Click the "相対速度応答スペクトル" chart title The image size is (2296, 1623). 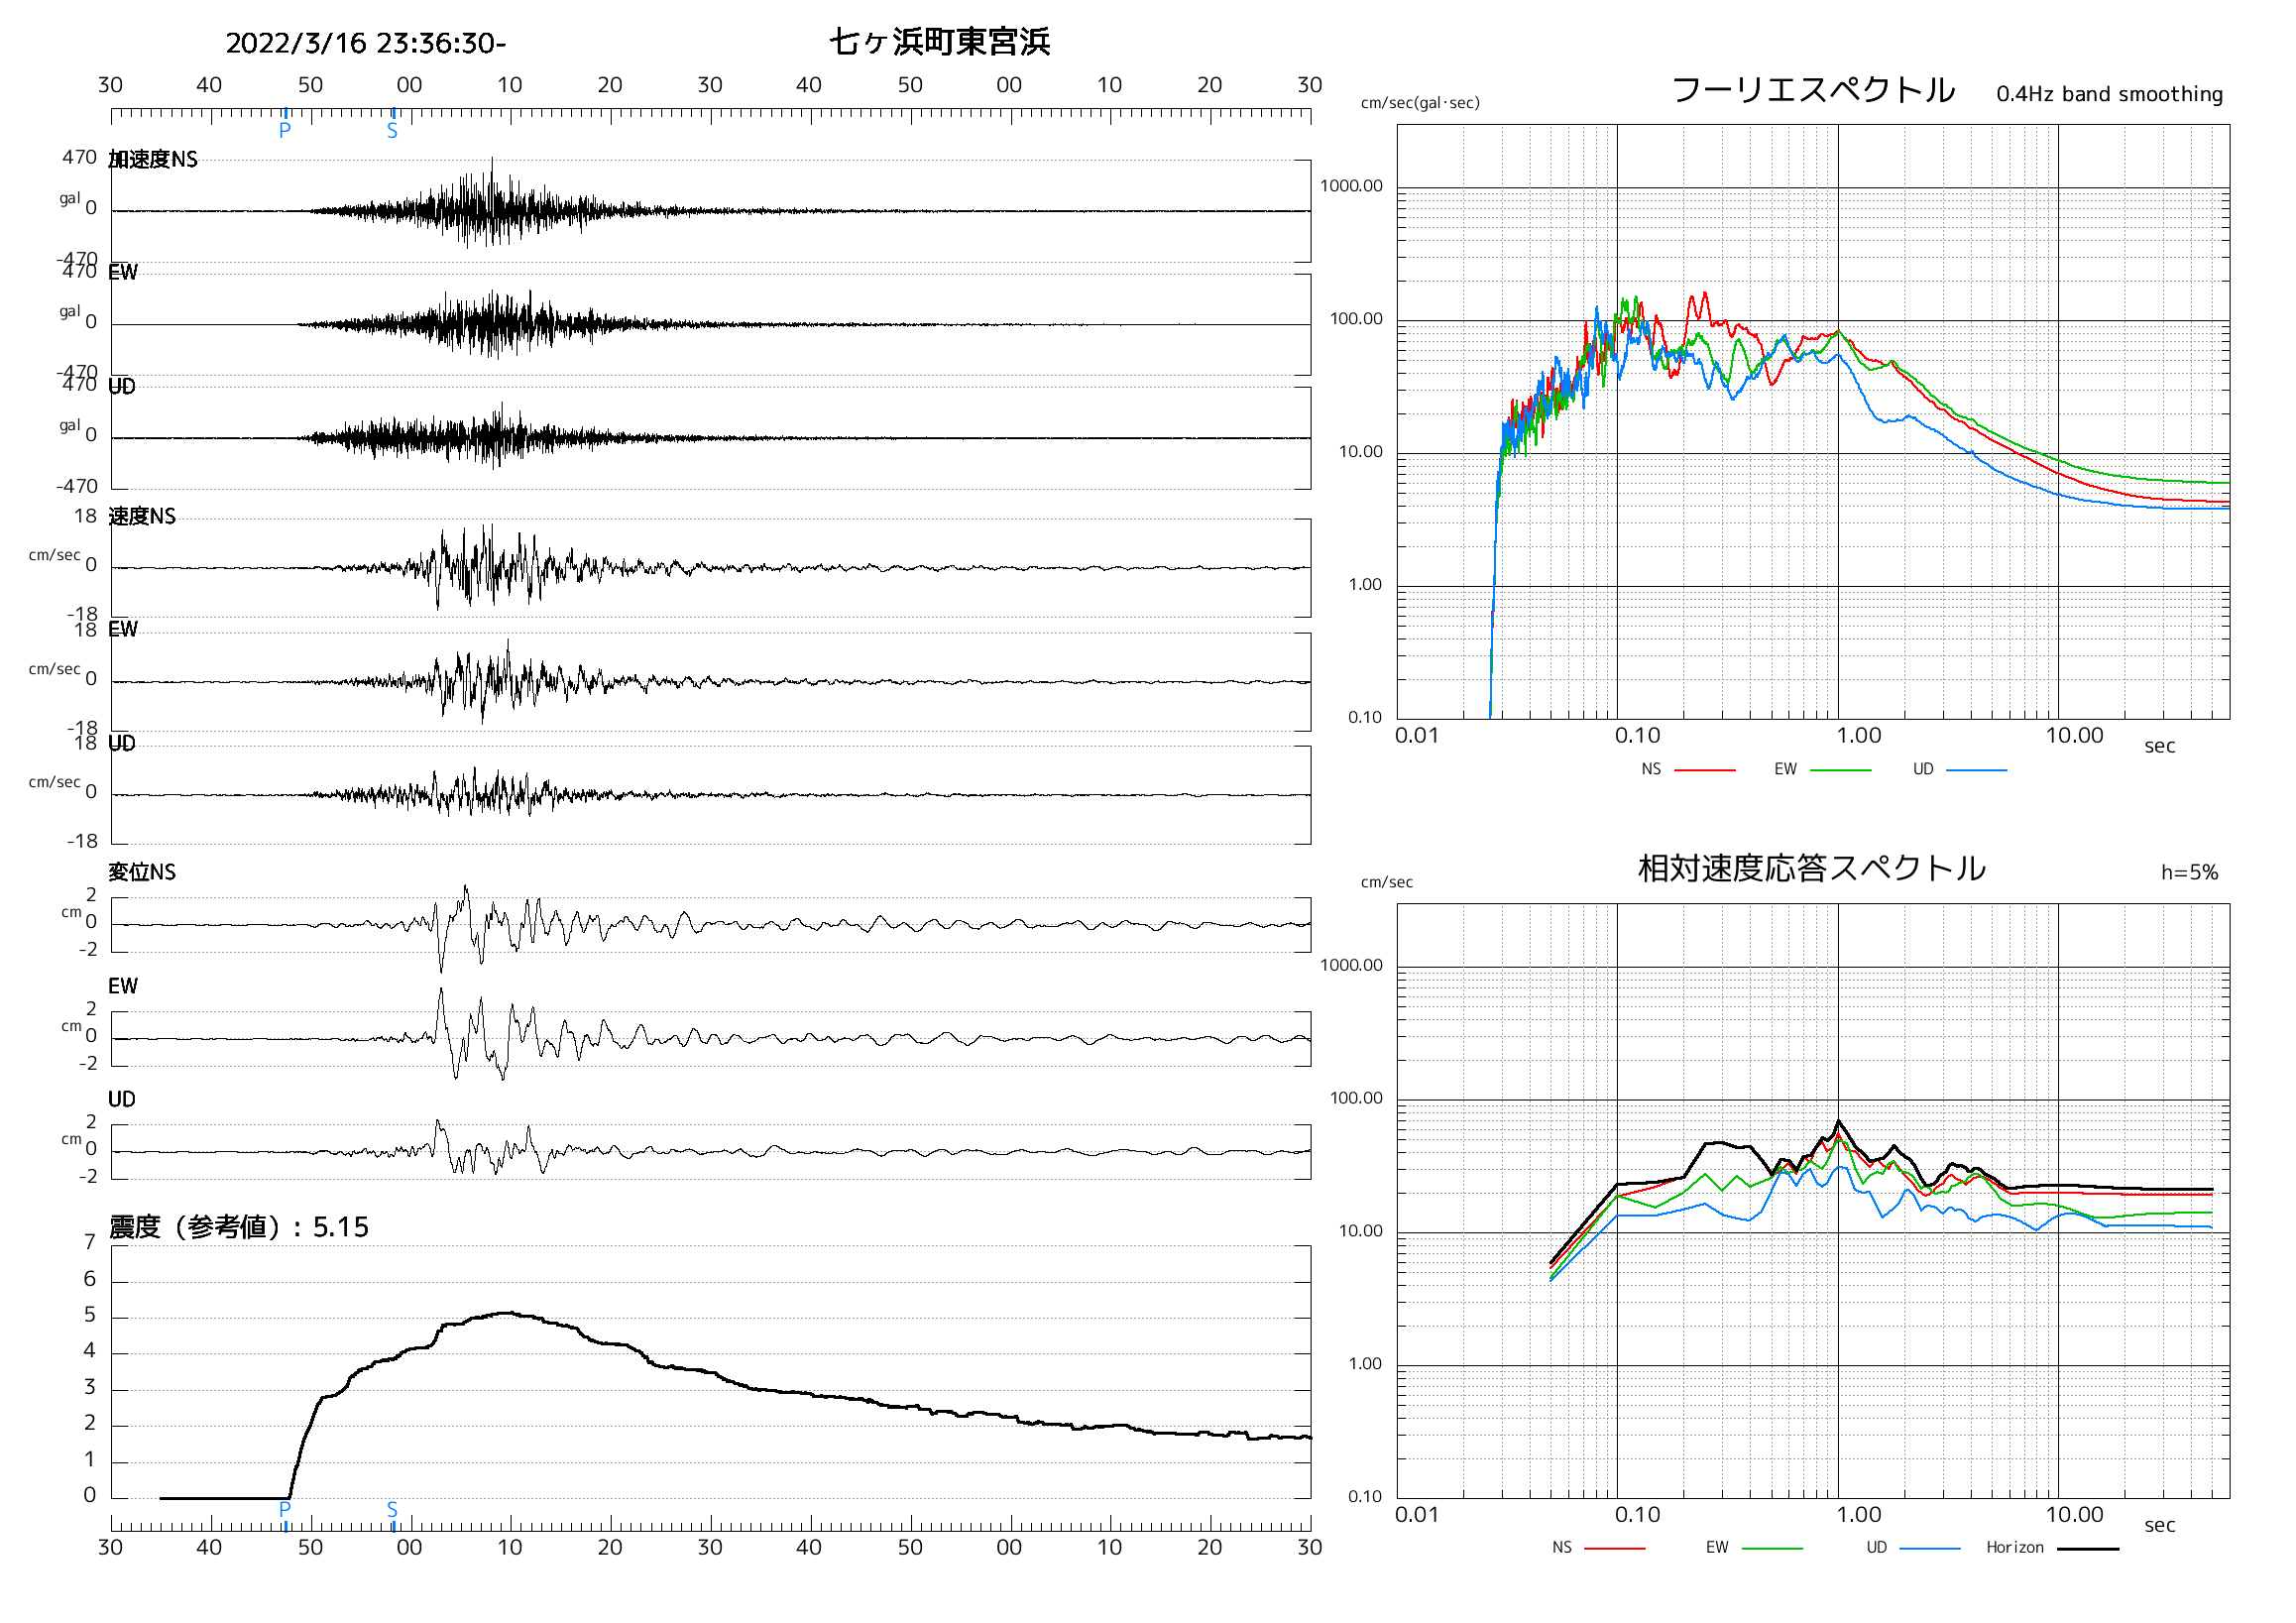pyautogui.click(x=1811, y=868)
